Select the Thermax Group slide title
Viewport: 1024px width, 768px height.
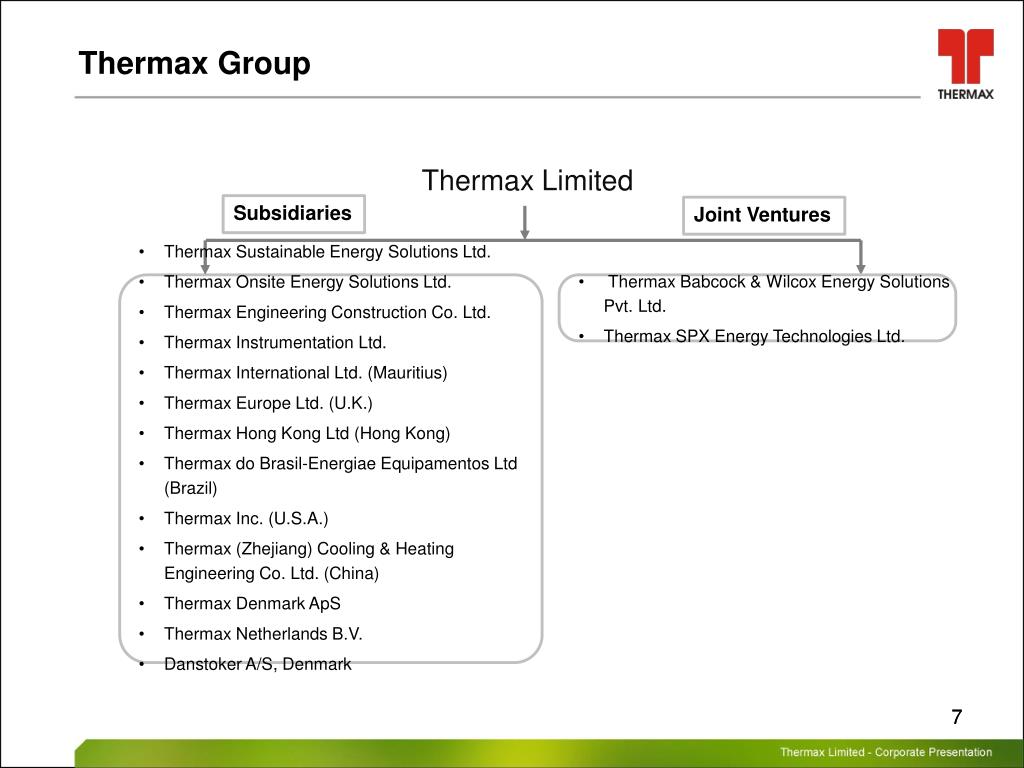(195, 63)
